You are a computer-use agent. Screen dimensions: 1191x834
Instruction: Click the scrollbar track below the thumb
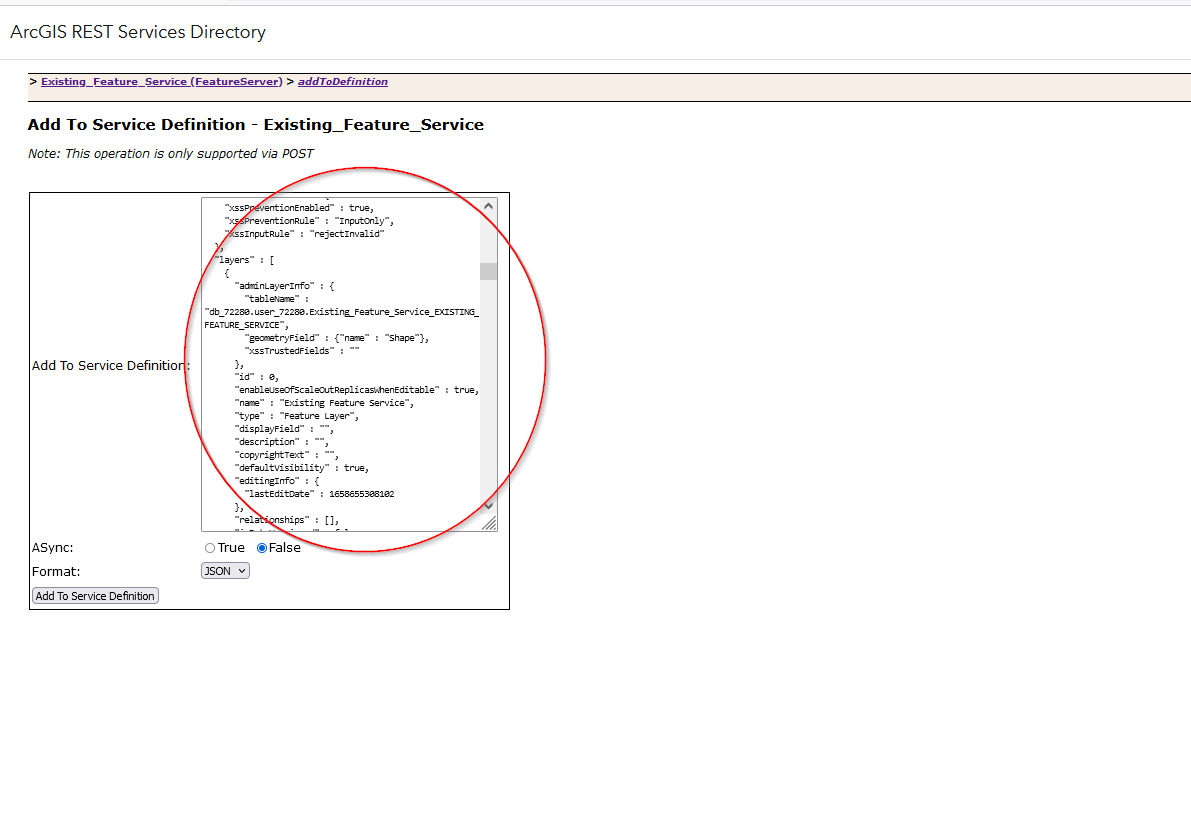(x=487, y=400)
